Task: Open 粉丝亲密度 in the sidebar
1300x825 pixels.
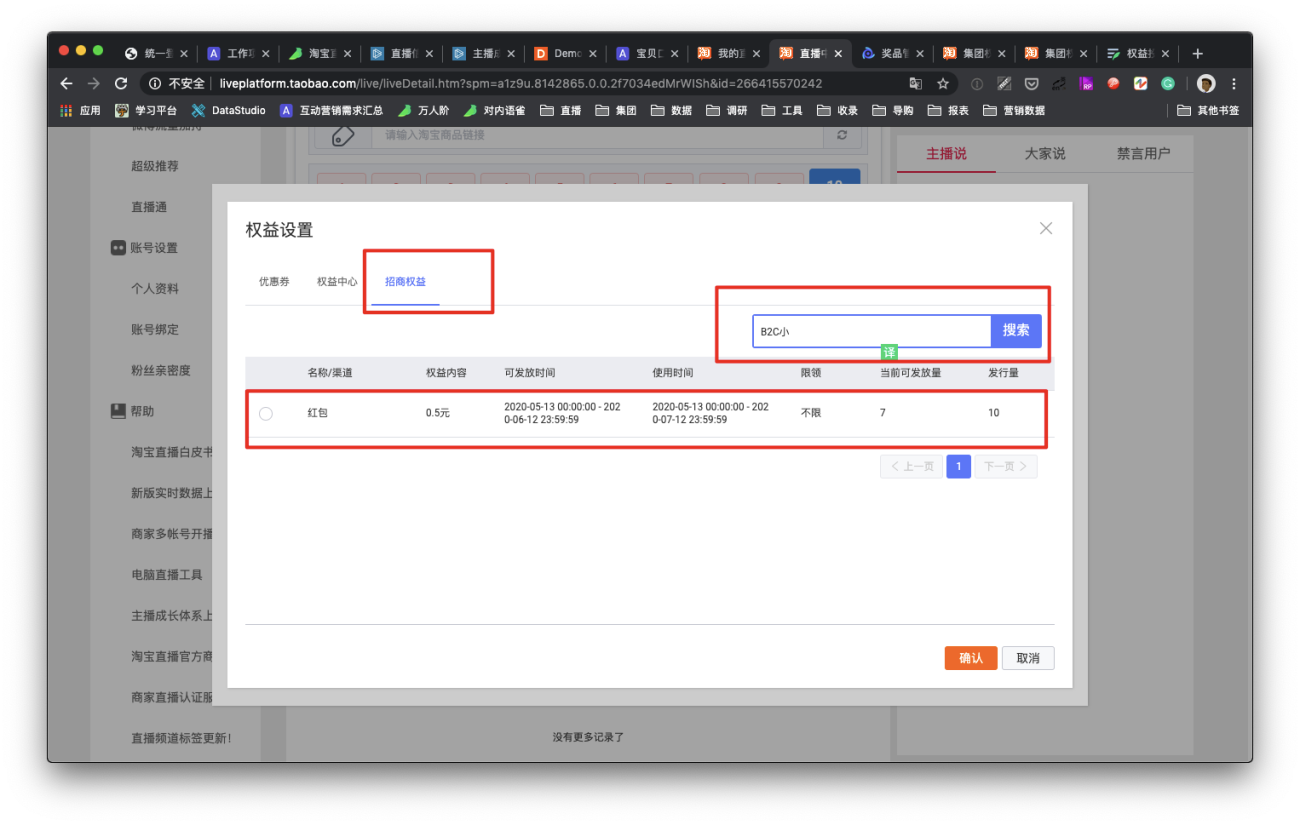Action: pyautogui.click(x=161, y=370)
